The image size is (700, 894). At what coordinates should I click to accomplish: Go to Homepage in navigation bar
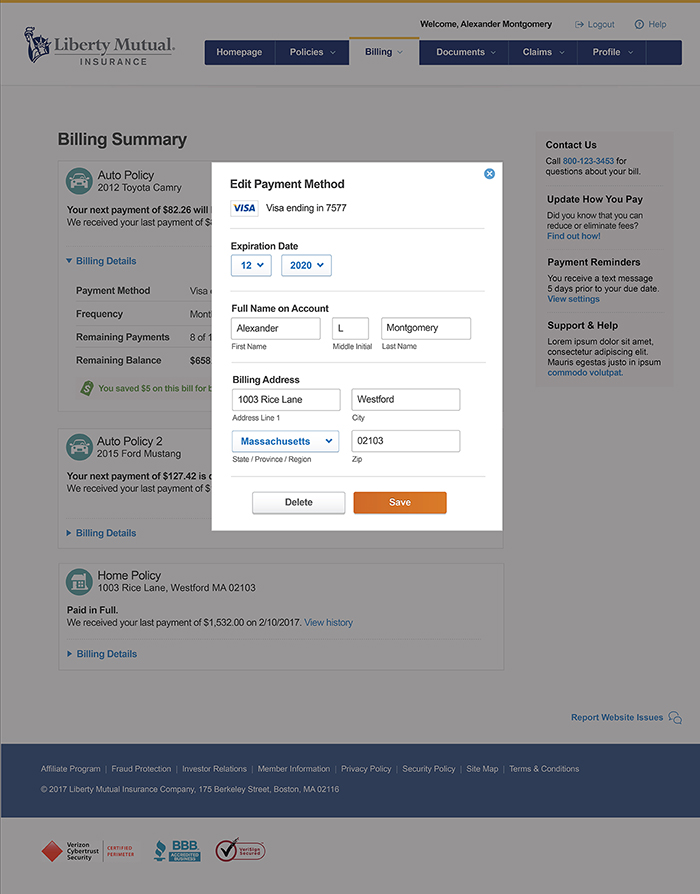point(239,52)
